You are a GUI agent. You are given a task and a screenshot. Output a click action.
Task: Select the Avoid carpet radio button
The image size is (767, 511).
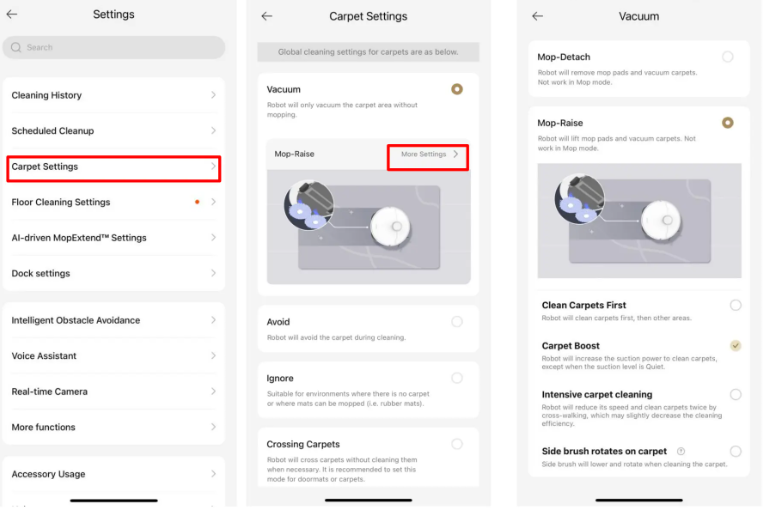tap(457, 321)
